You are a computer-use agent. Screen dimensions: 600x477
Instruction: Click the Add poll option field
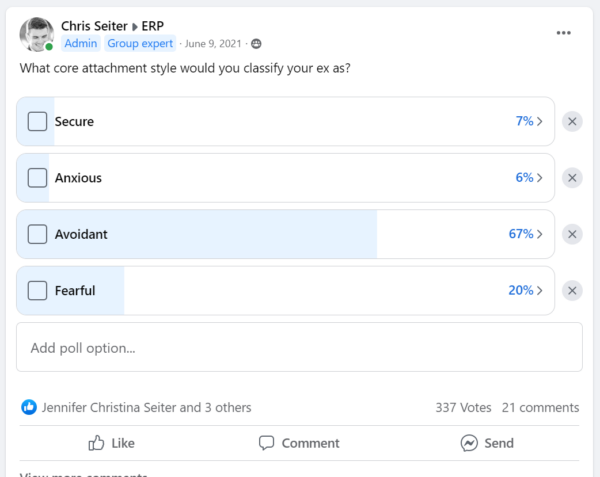pos(299,347)
